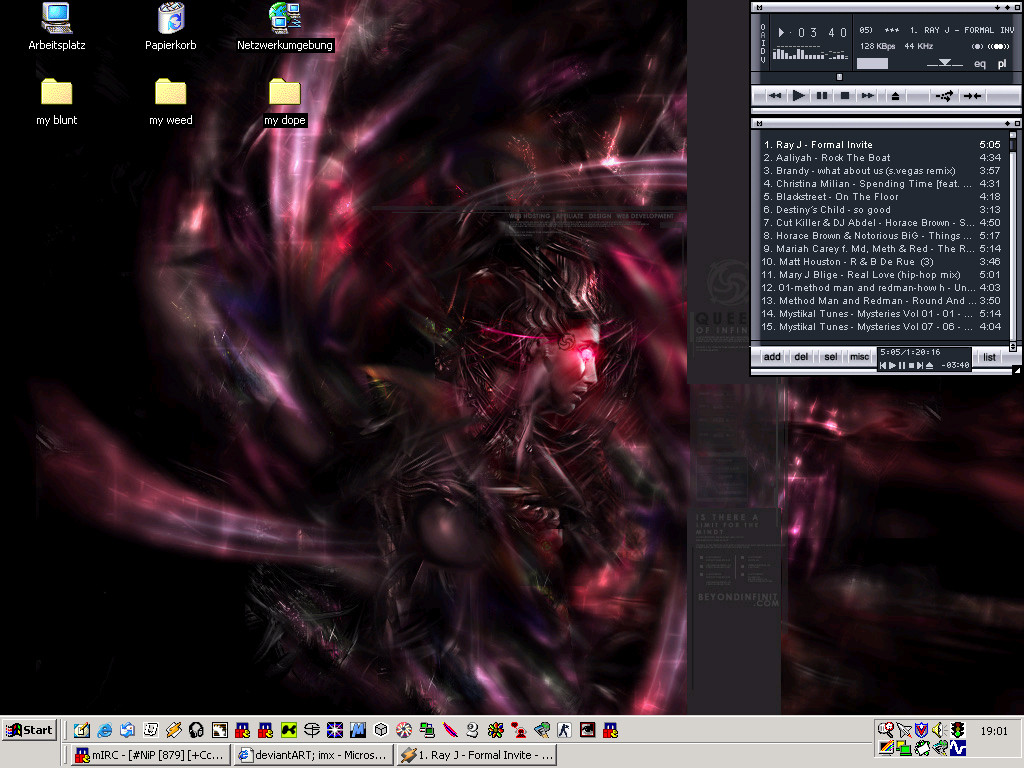Select the 'Matt Houston - R & B De Rue' track

(x=882, y=262)
